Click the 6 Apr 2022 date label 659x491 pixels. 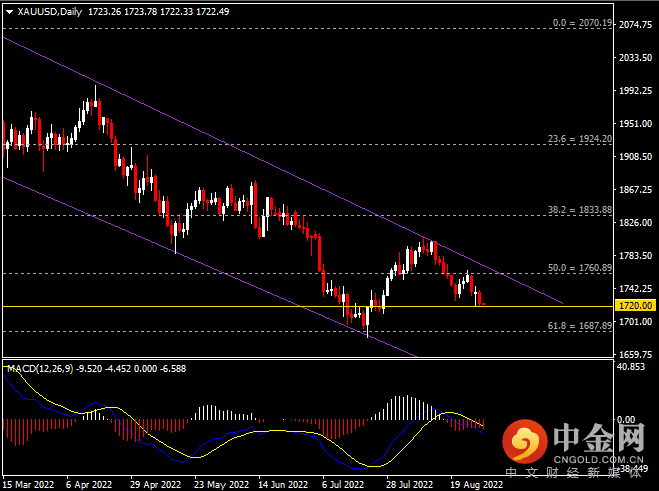(x=89, y=485)
